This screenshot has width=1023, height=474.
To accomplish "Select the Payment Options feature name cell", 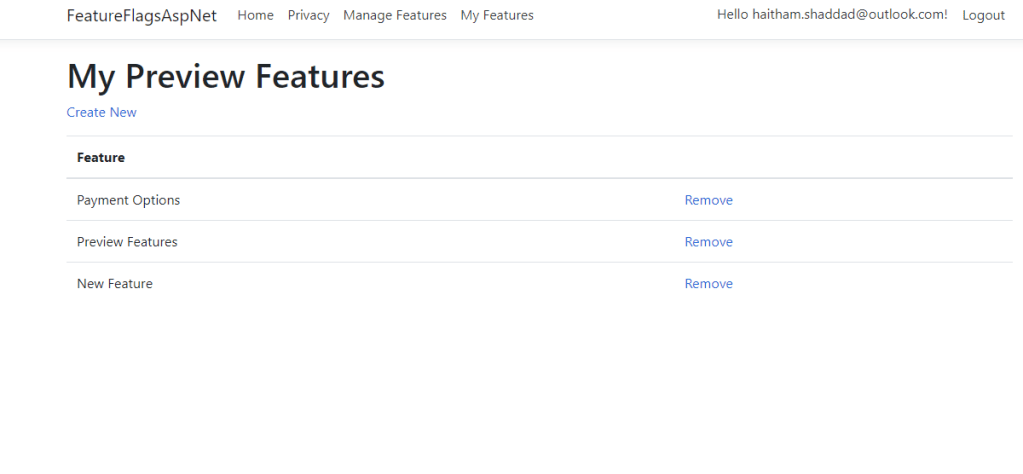I will (128, 200).
